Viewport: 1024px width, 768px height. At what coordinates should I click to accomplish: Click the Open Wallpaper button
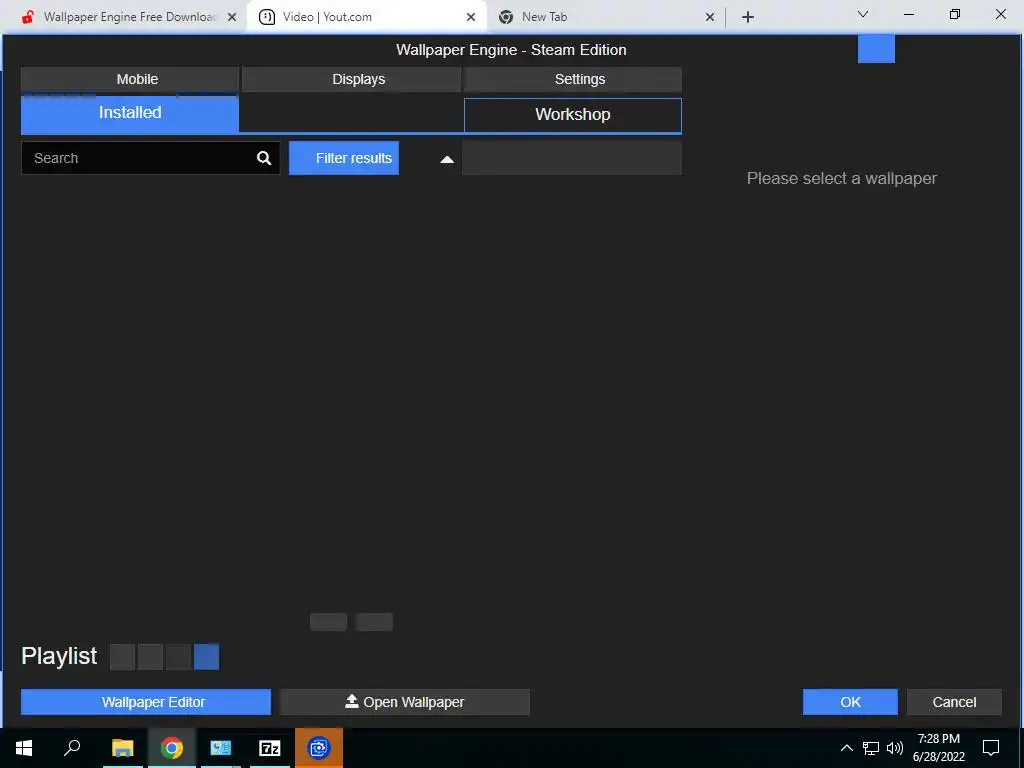point(405,702)
